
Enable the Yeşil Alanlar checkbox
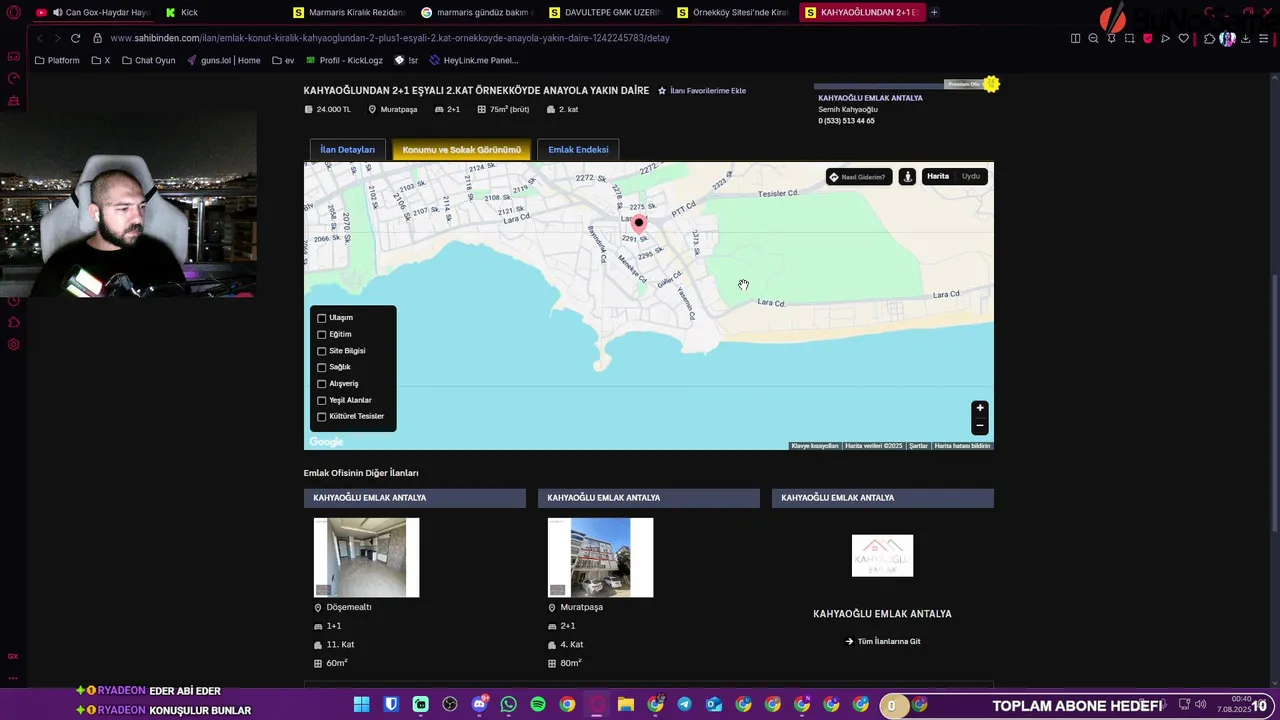pyautogui.click(x=322, y=400)
